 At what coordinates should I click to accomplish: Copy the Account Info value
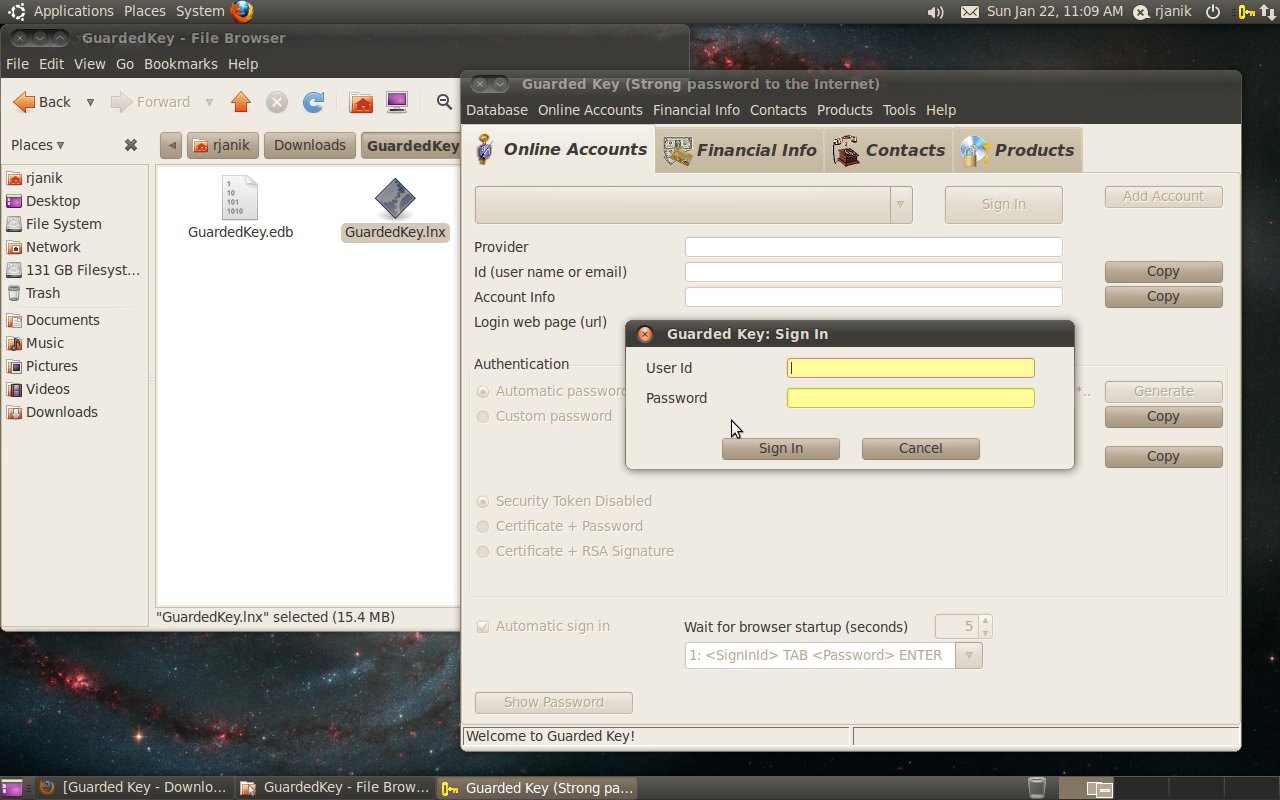[1164, 296]
